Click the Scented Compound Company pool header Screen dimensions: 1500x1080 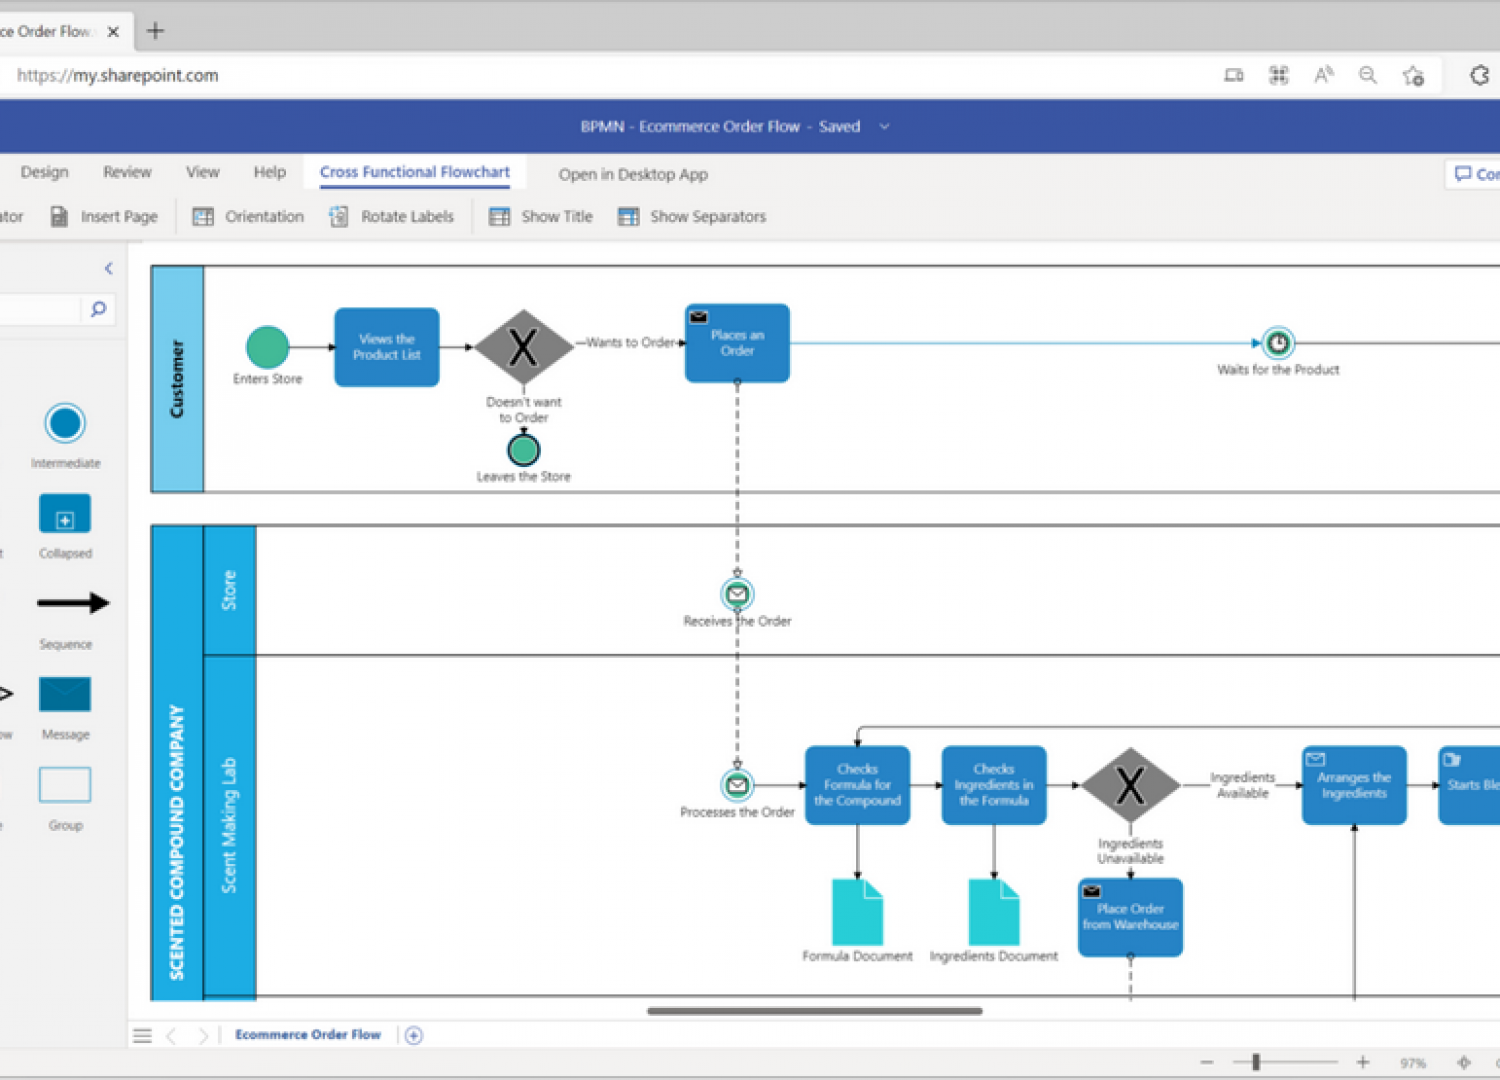pyautogui.click(x=177, y=763)
